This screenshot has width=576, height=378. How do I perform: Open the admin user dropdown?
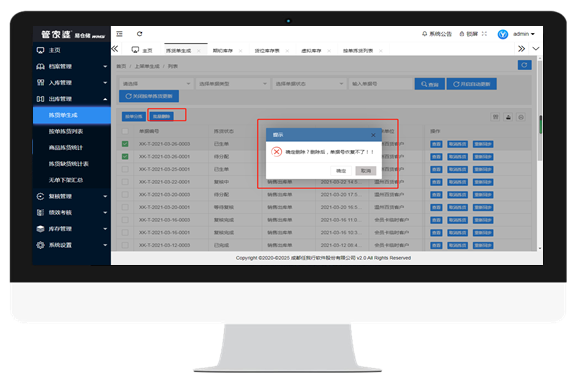pos(524,34)
